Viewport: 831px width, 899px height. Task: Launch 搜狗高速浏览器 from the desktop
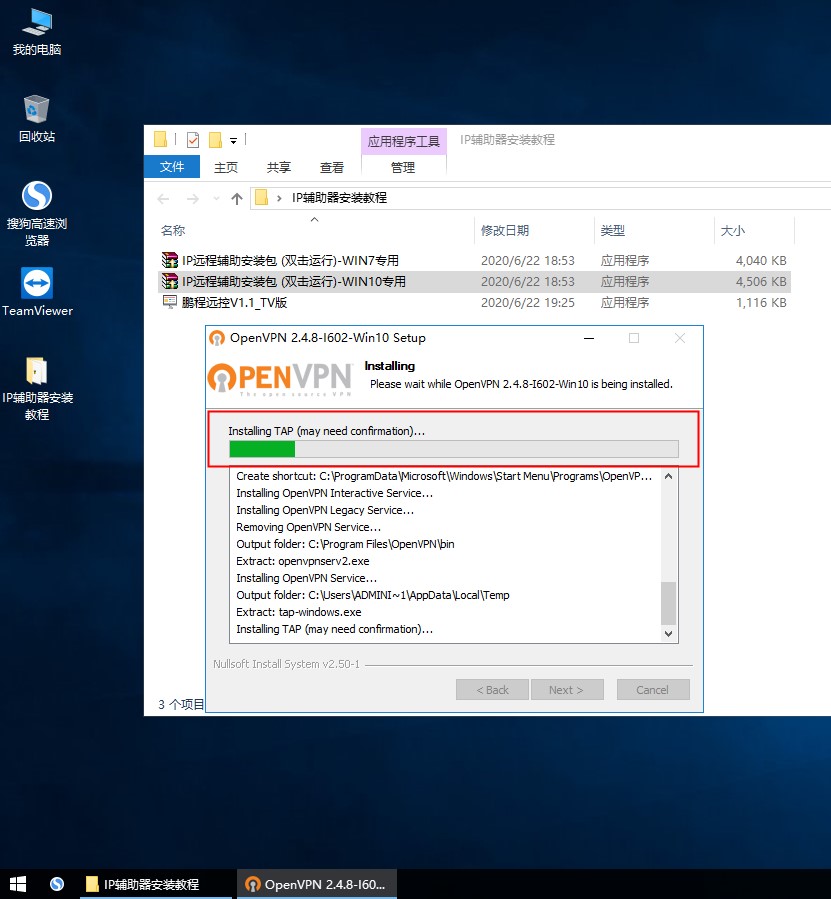tap(37, 213)
